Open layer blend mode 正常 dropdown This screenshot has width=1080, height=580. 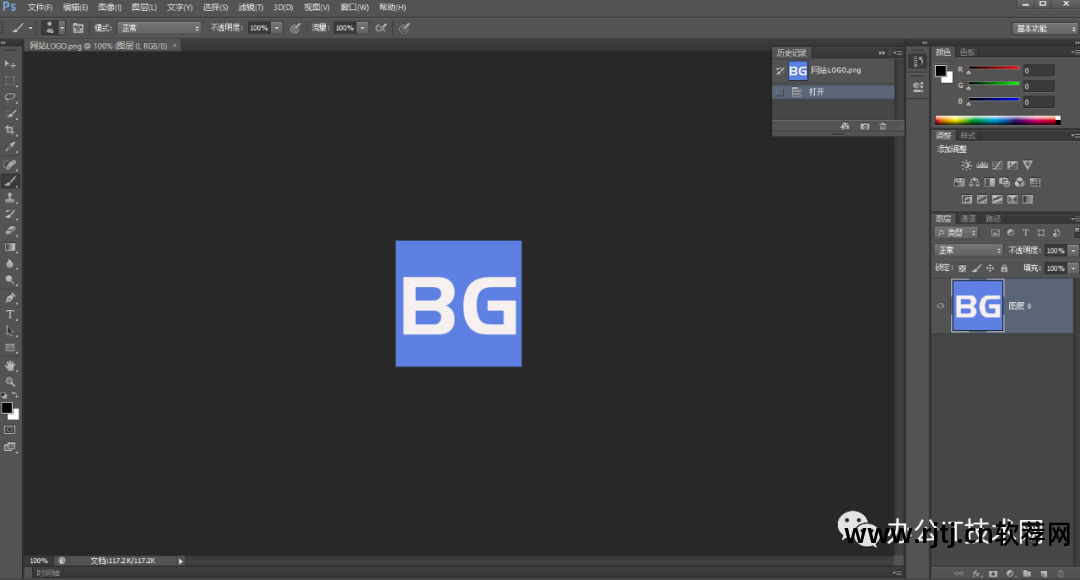pos(968,250)
